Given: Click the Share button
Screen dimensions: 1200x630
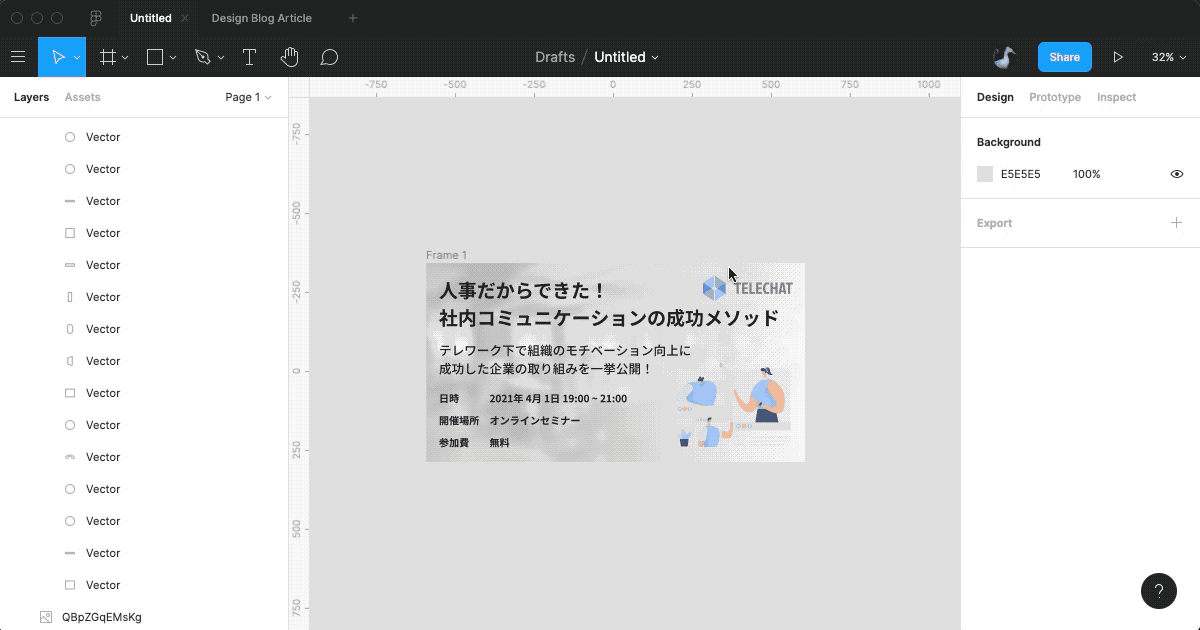Looking at the screenshot, I should tap(1064, 57).
